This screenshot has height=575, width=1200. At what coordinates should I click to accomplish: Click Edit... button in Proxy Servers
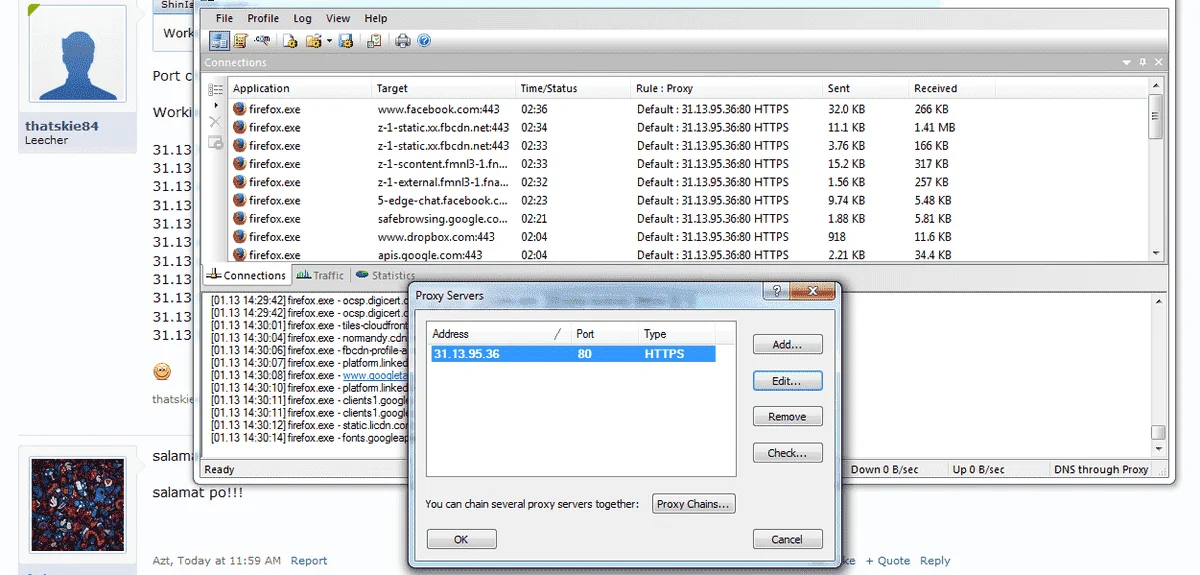787,381
